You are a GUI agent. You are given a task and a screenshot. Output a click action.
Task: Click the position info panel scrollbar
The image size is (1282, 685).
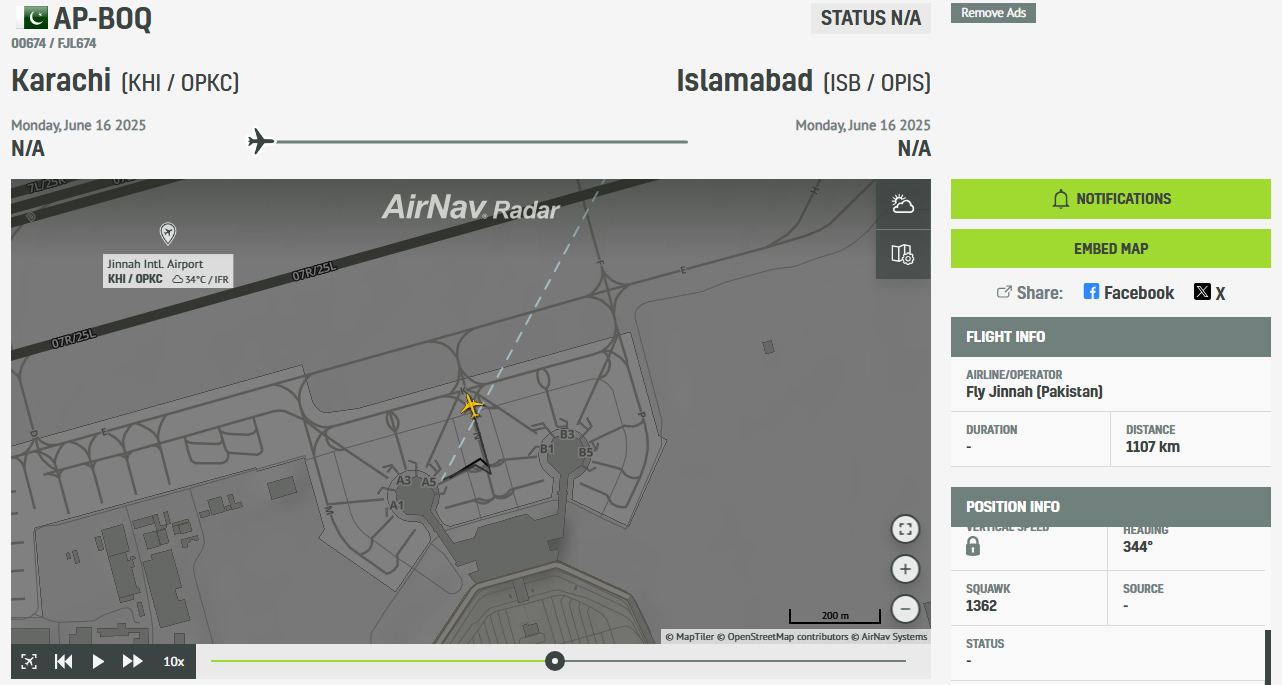[x=1268, y=657]
